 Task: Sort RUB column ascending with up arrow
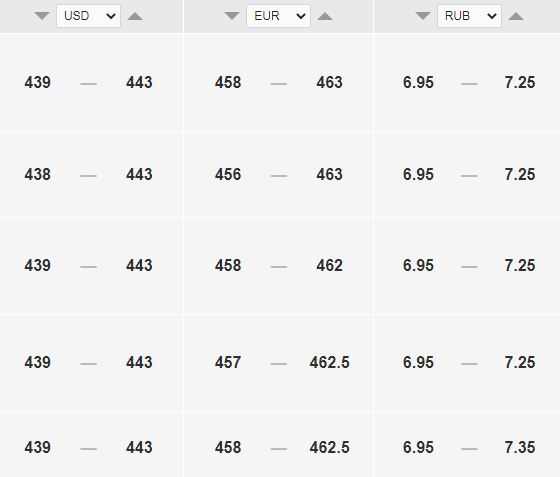point(516,16)
